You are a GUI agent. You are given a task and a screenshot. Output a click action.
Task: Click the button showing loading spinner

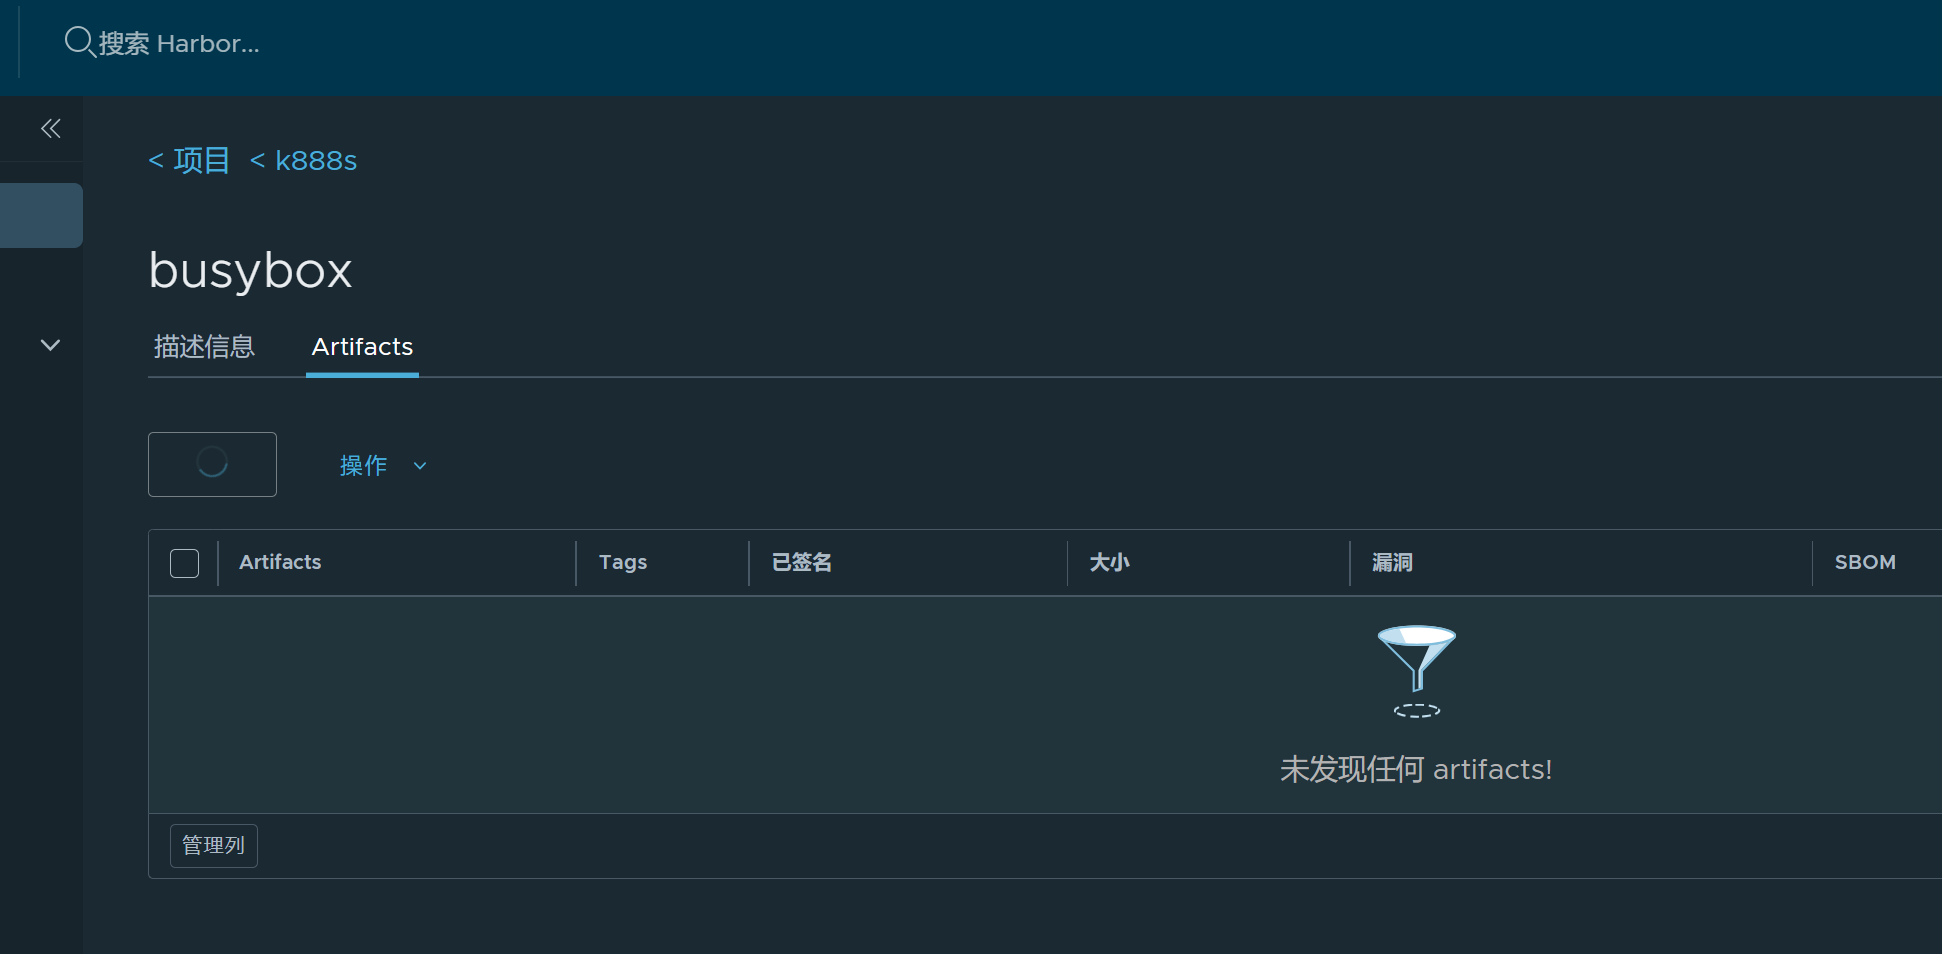point(212,464)
